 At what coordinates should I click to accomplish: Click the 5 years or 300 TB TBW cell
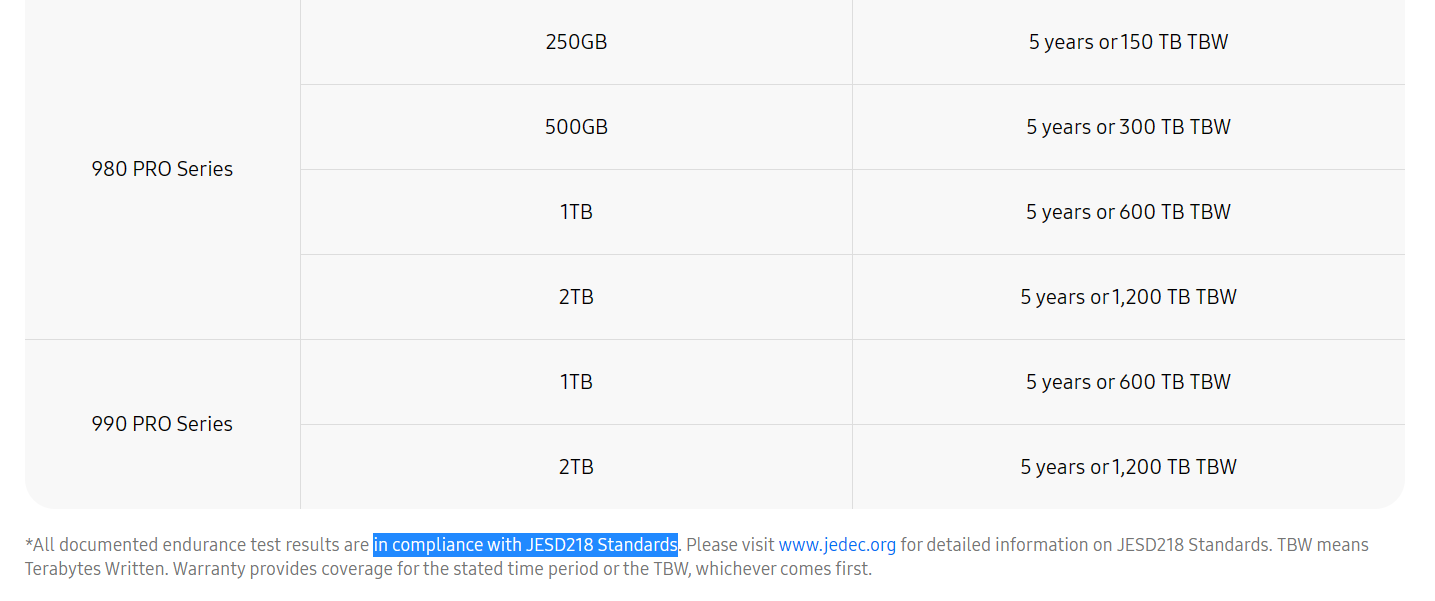tap(1128, 127)
